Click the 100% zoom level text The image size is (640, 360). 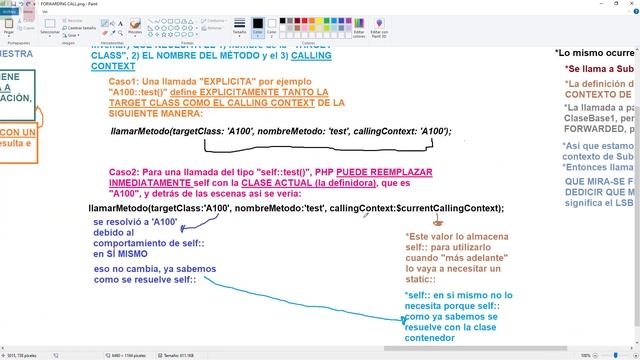(585, 356)
